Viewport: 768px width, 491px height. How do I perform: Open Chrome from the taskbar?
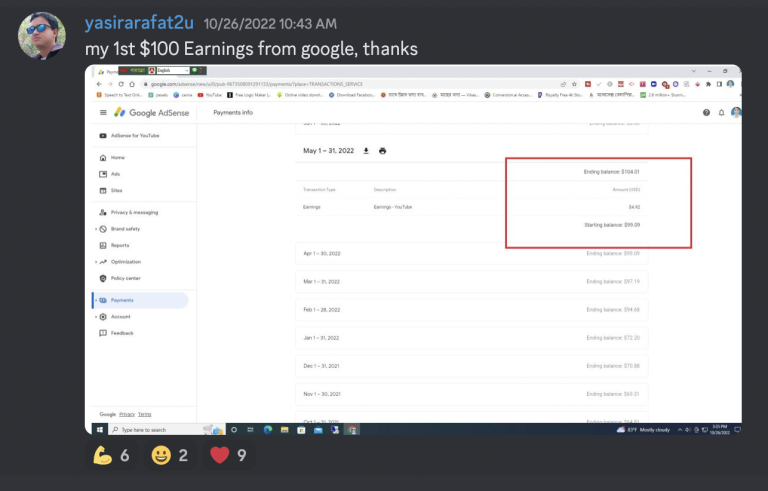click(x=352, y=430)
